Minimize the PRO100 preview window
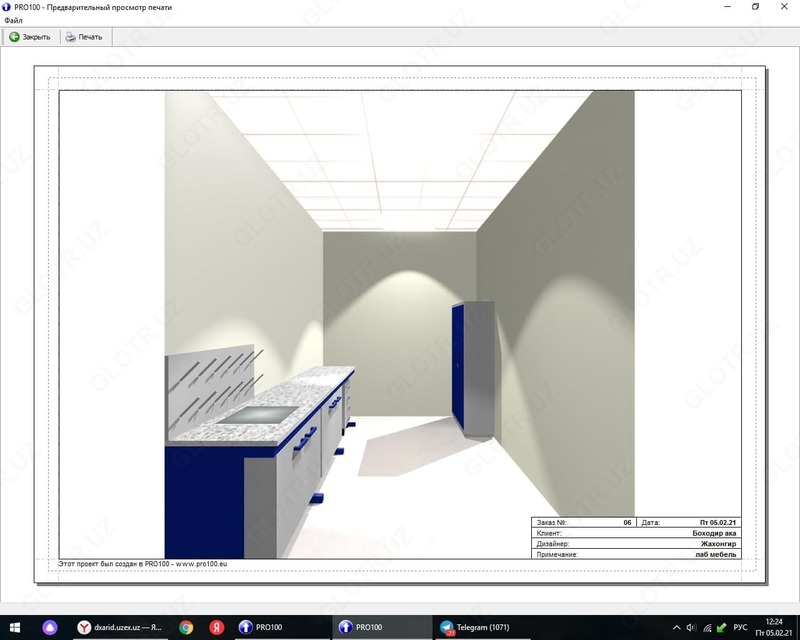 pos(727,6)
